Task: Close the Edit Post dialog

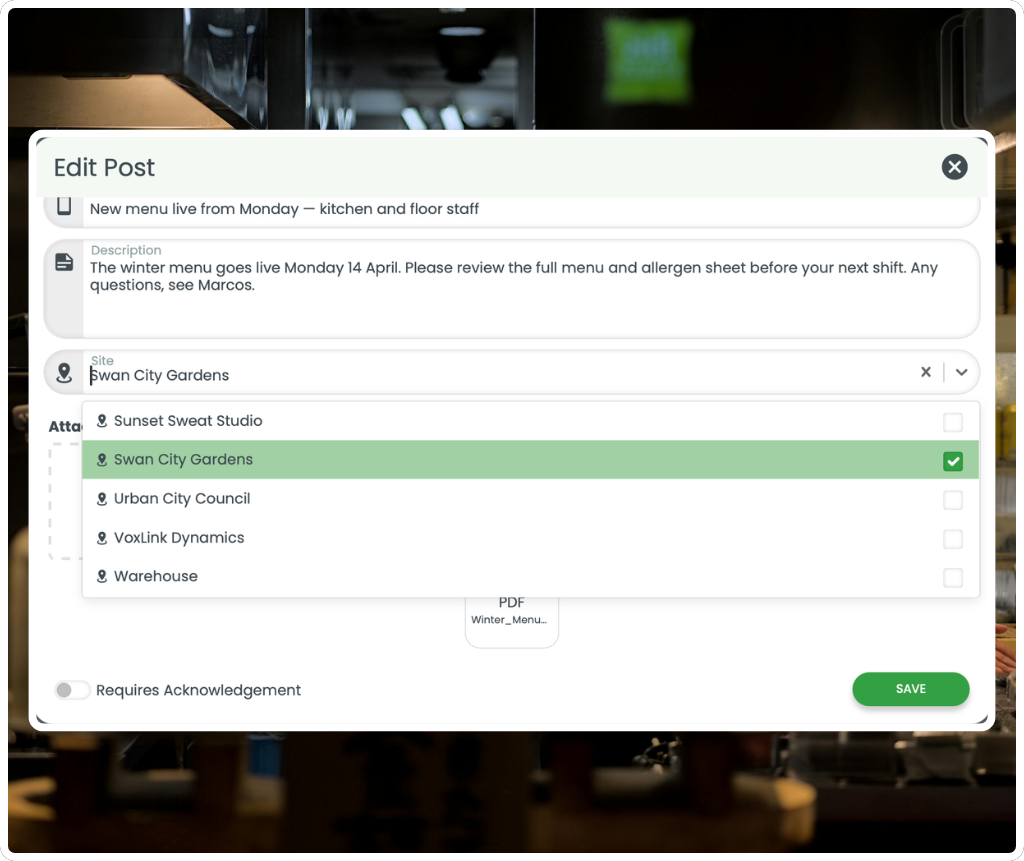Action: coord(954,167)
